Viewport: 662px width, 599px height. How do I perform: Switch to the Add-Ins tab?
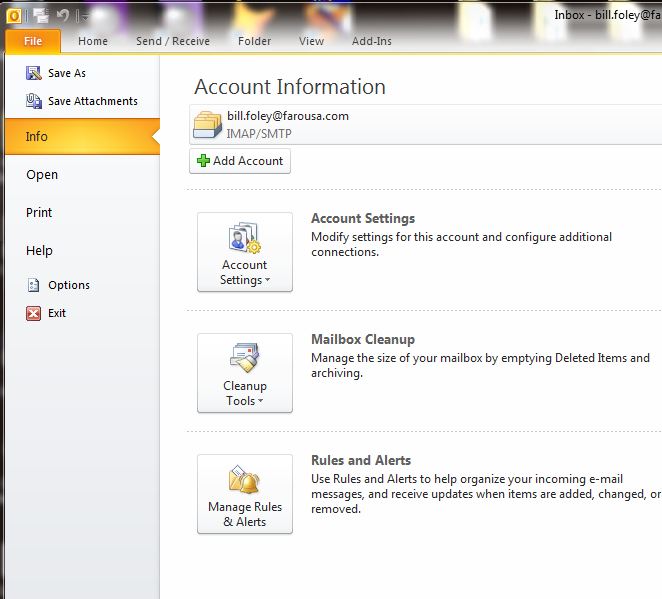click(x=372, y=41)
